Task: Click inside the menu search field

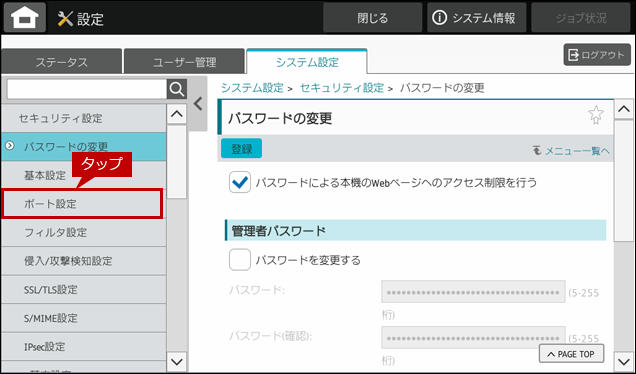Action: 87,89
